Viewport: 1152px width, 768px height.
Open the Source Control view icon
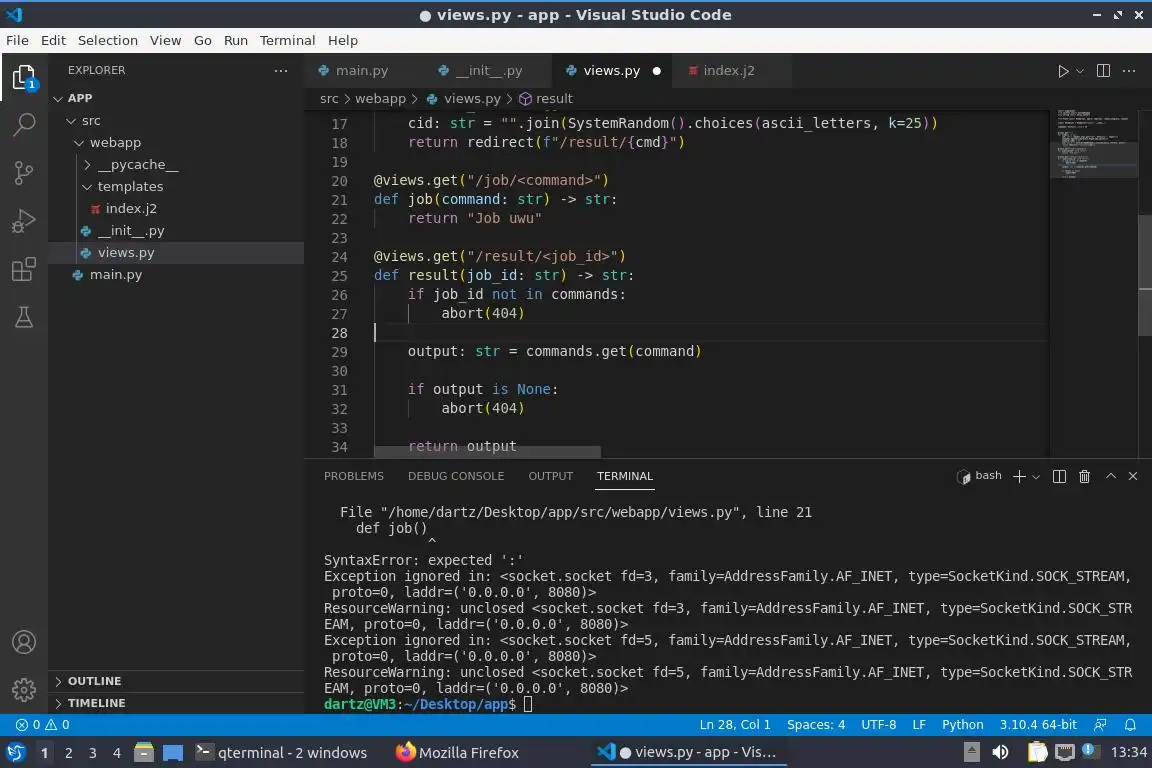point(24,173)
